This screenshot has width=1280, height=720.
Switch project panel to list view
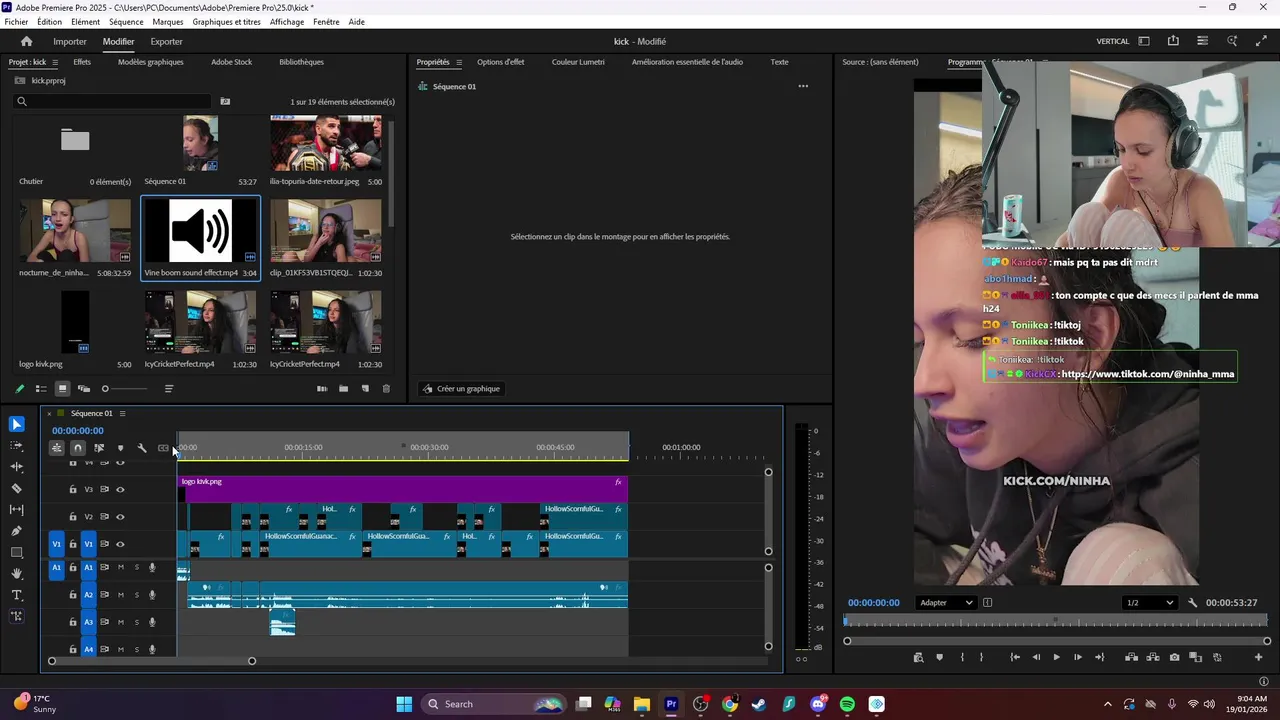pos(41,389)
